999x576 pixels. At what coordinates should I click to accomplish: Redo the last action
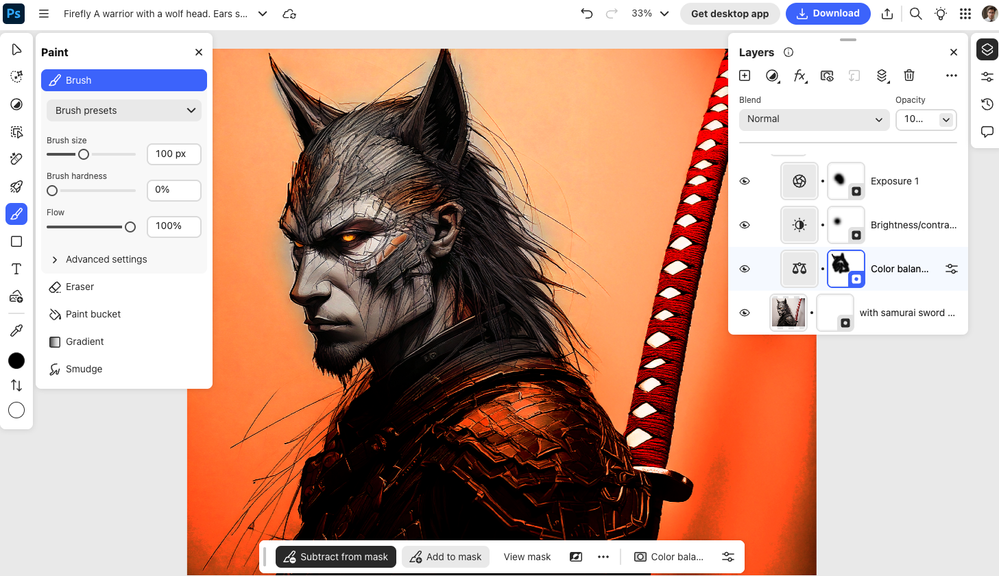[612, 13]
